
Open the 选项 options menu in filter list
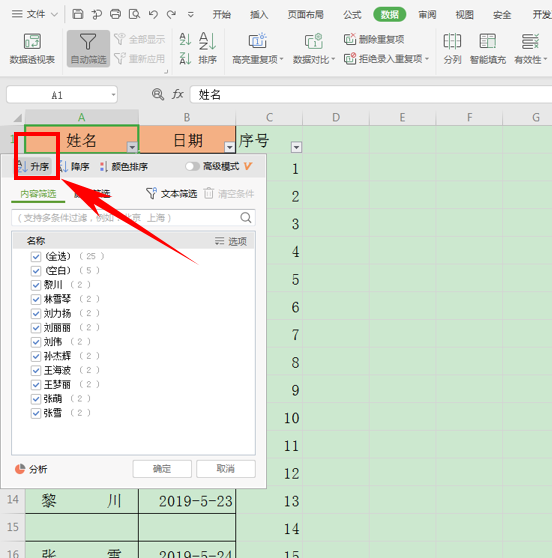point(231,241)
